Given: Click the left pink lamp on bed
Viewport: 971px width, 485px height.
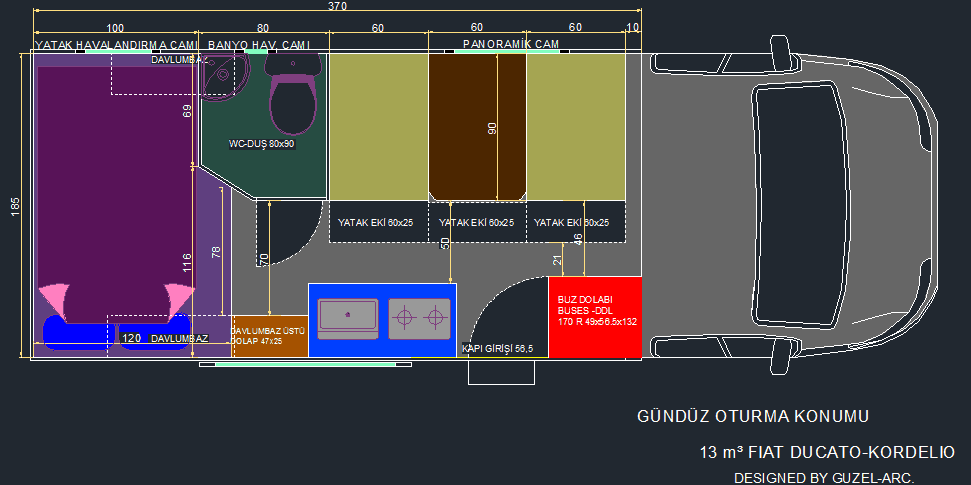Looking at the screenshot, I should [54, 299].
